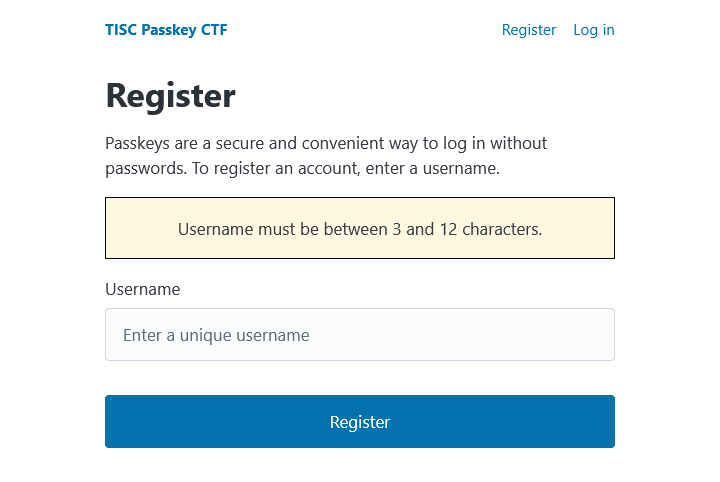Click the Username label above the field

(143, 289)
